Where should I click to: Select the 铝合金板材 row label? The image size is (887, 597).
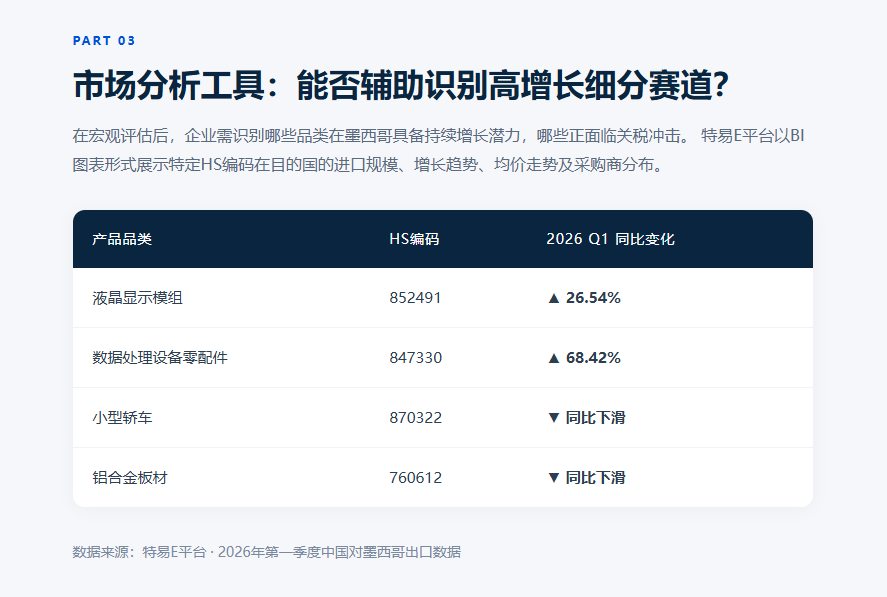(x=130, y=478)
